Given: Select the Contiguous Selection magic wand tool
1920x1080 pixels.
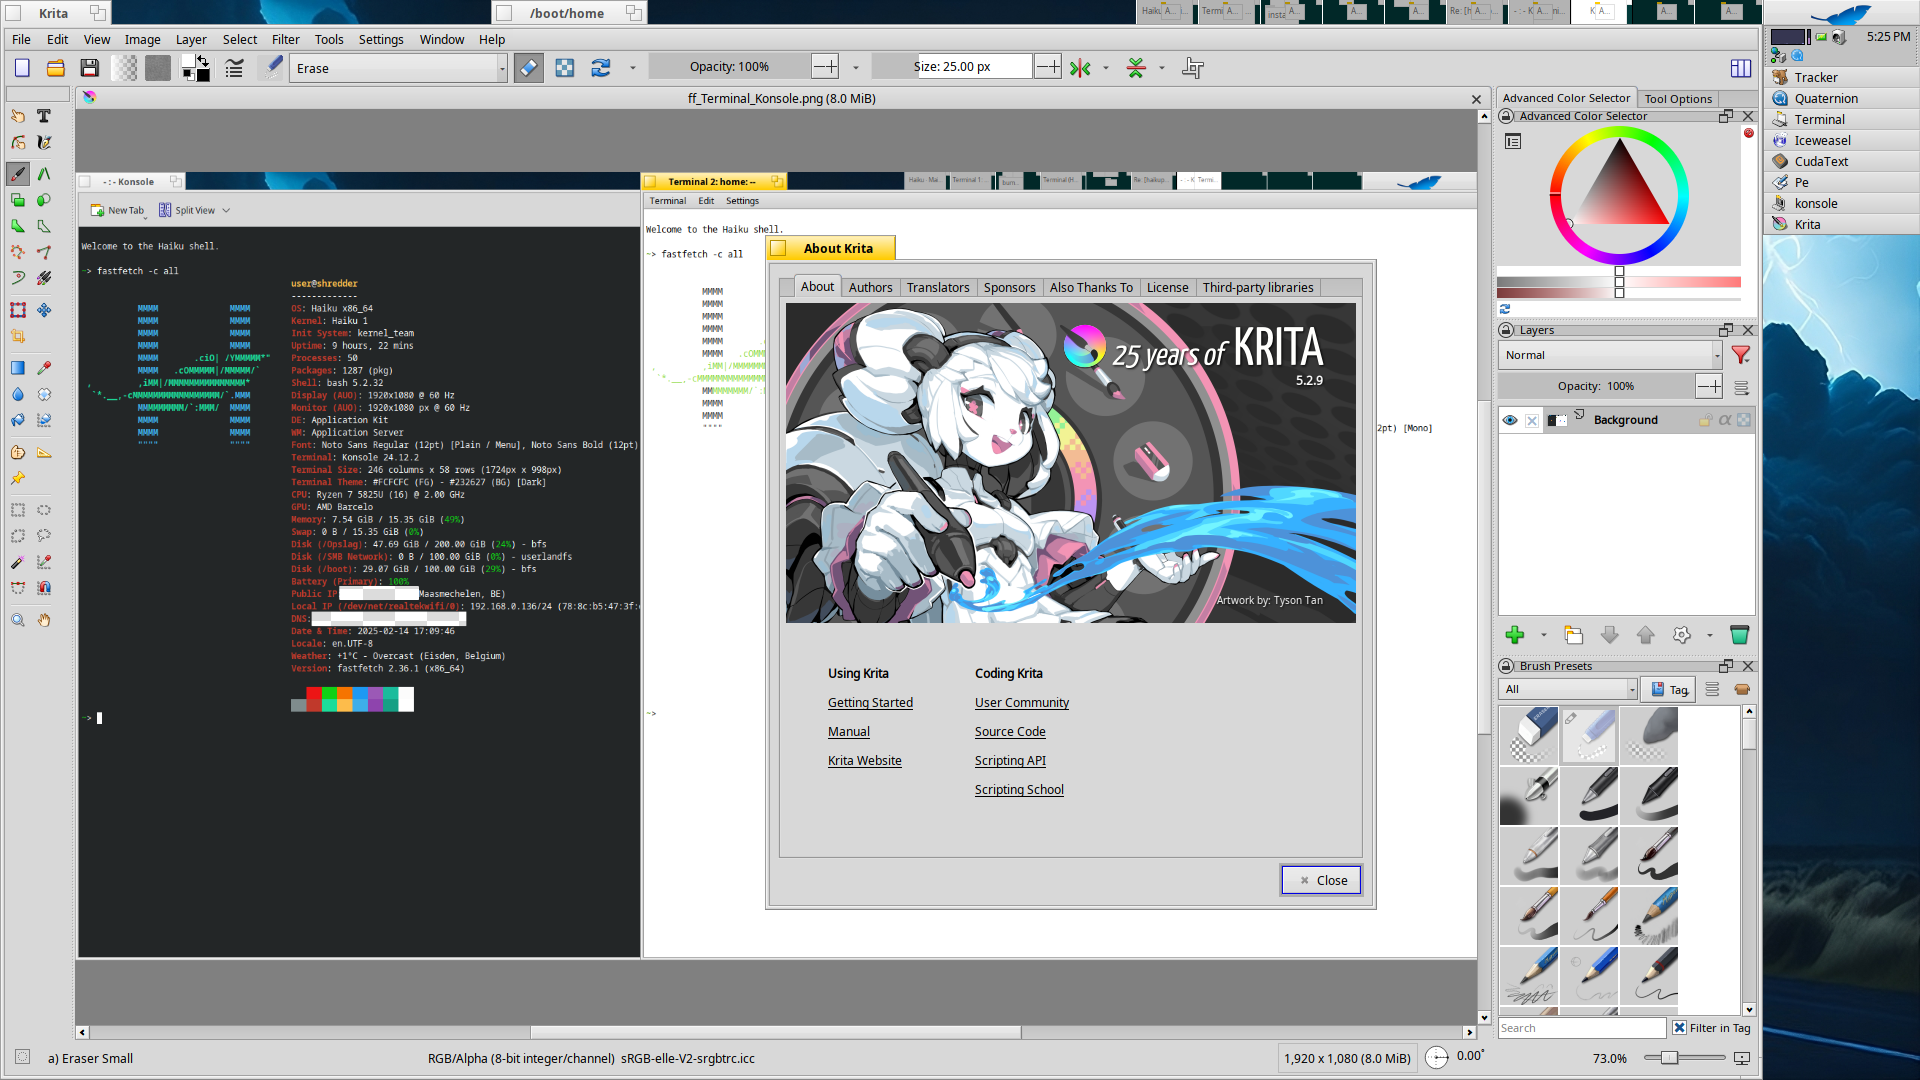Looking at the screenshot, I should click(18, 562).
